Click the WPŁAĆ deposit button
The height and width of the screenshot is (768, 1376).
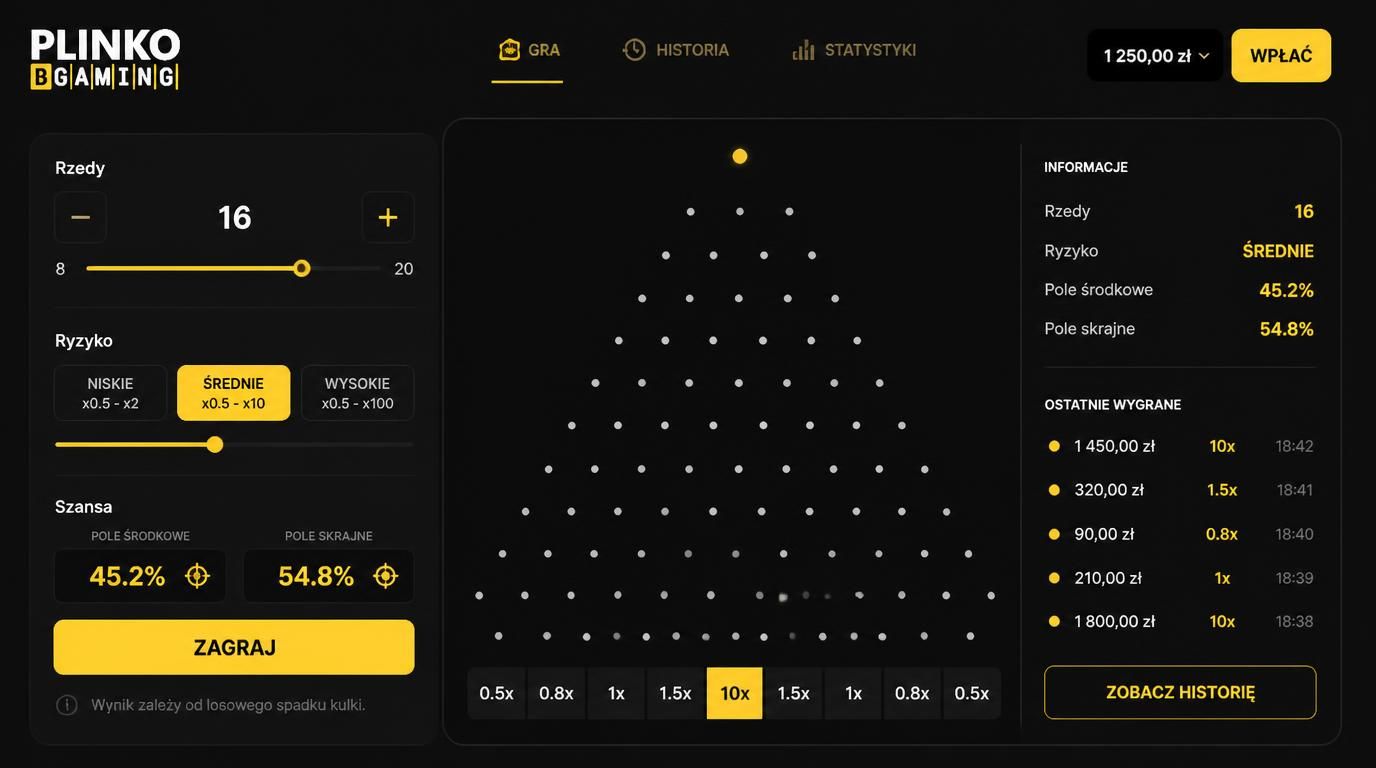1281,55
